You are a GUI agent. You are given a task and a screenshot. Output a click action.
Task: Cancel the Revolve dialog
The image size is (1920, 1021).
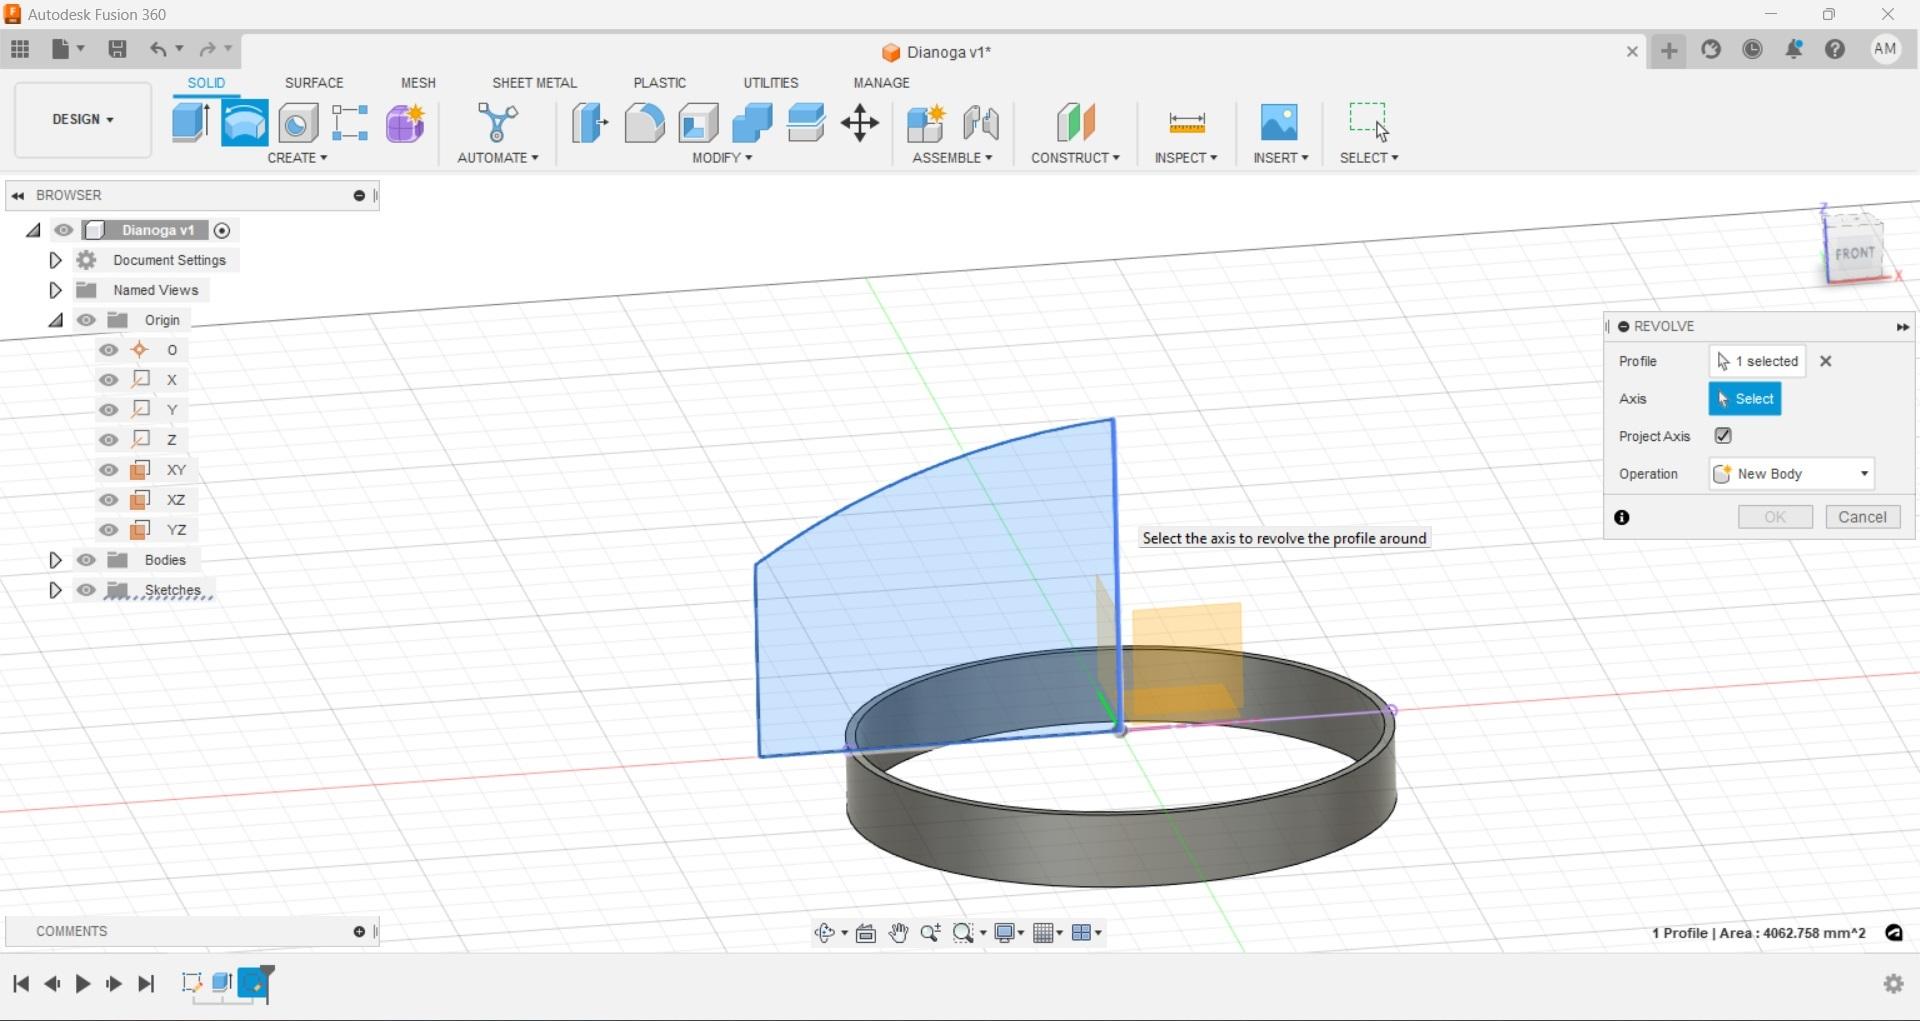(1862, 516)
